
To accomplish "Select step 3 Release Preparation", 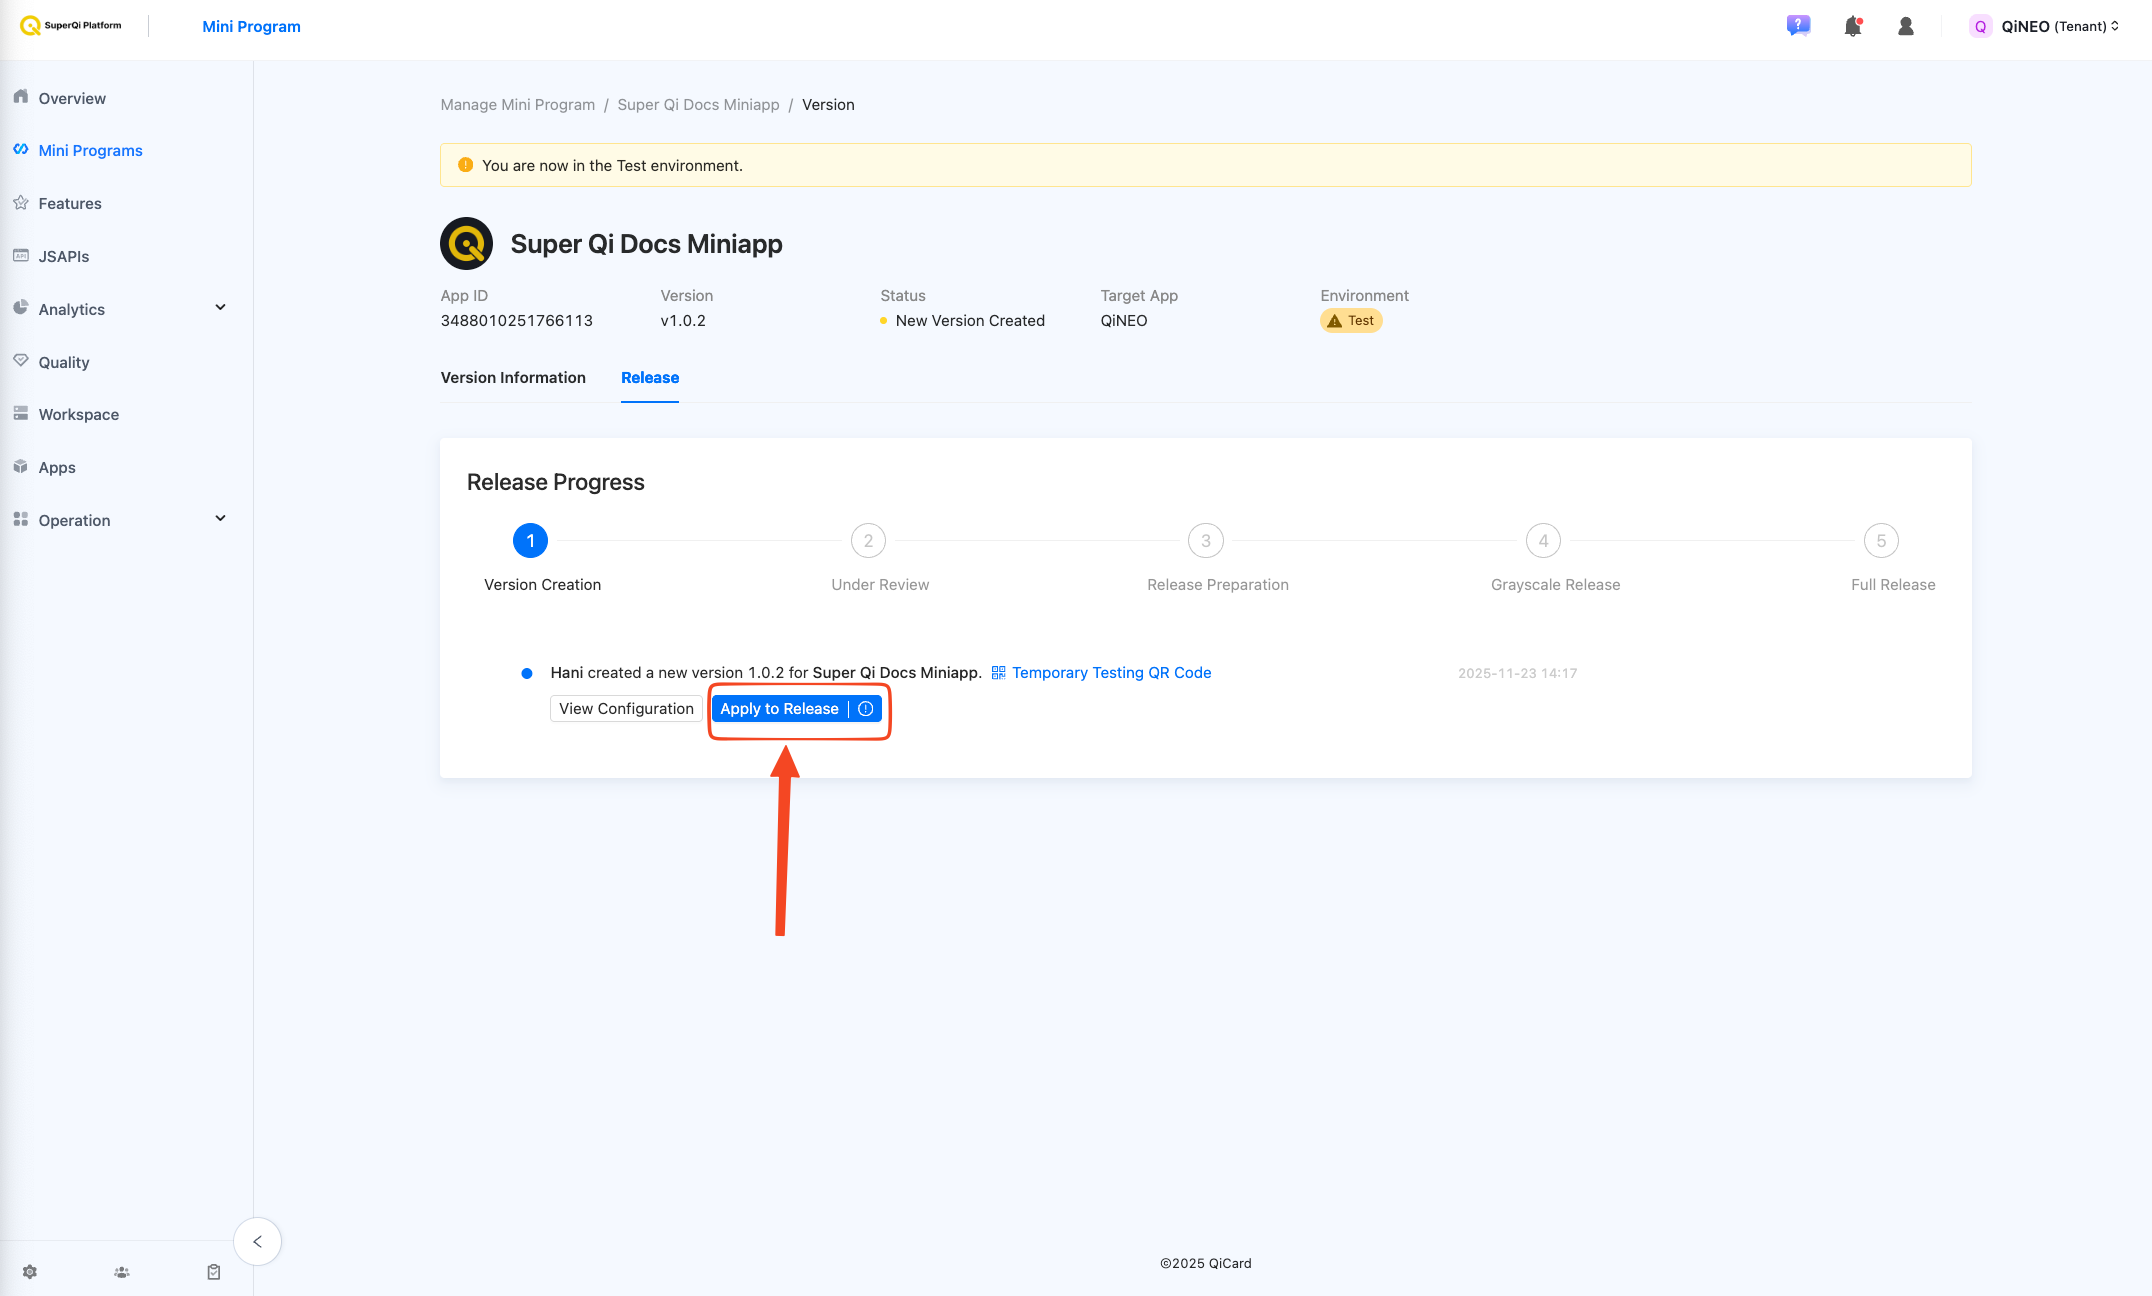I will [1206, 541].
